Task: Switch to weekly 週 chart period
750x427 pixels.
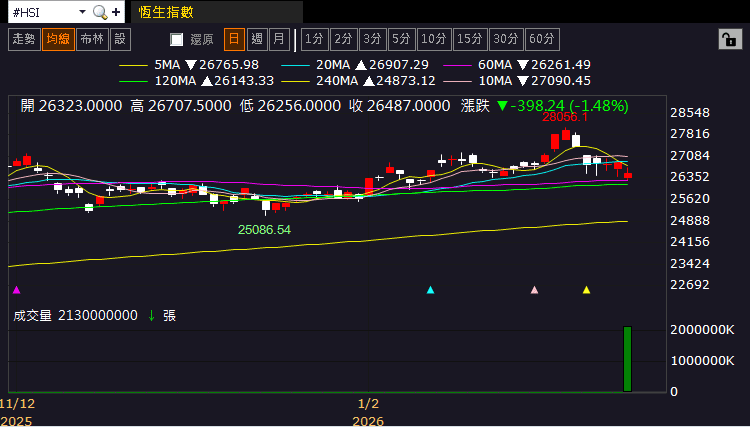Action: [256, 39]
